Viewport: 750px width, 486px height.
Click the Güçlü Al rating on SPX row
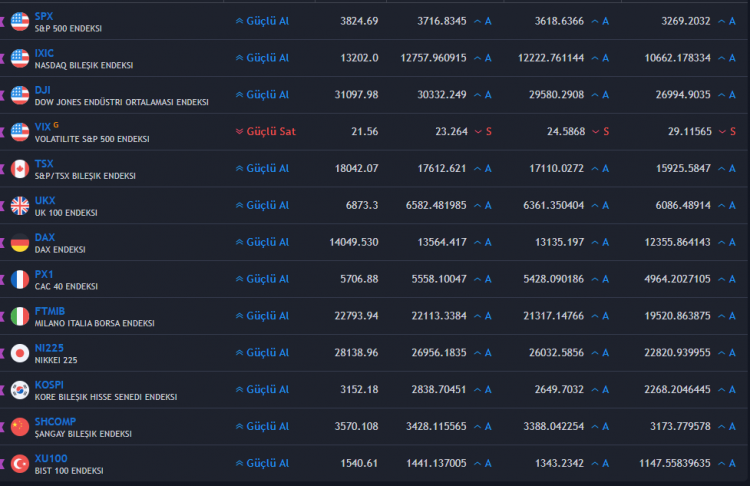pyautogui.click(x=263, y=21)
